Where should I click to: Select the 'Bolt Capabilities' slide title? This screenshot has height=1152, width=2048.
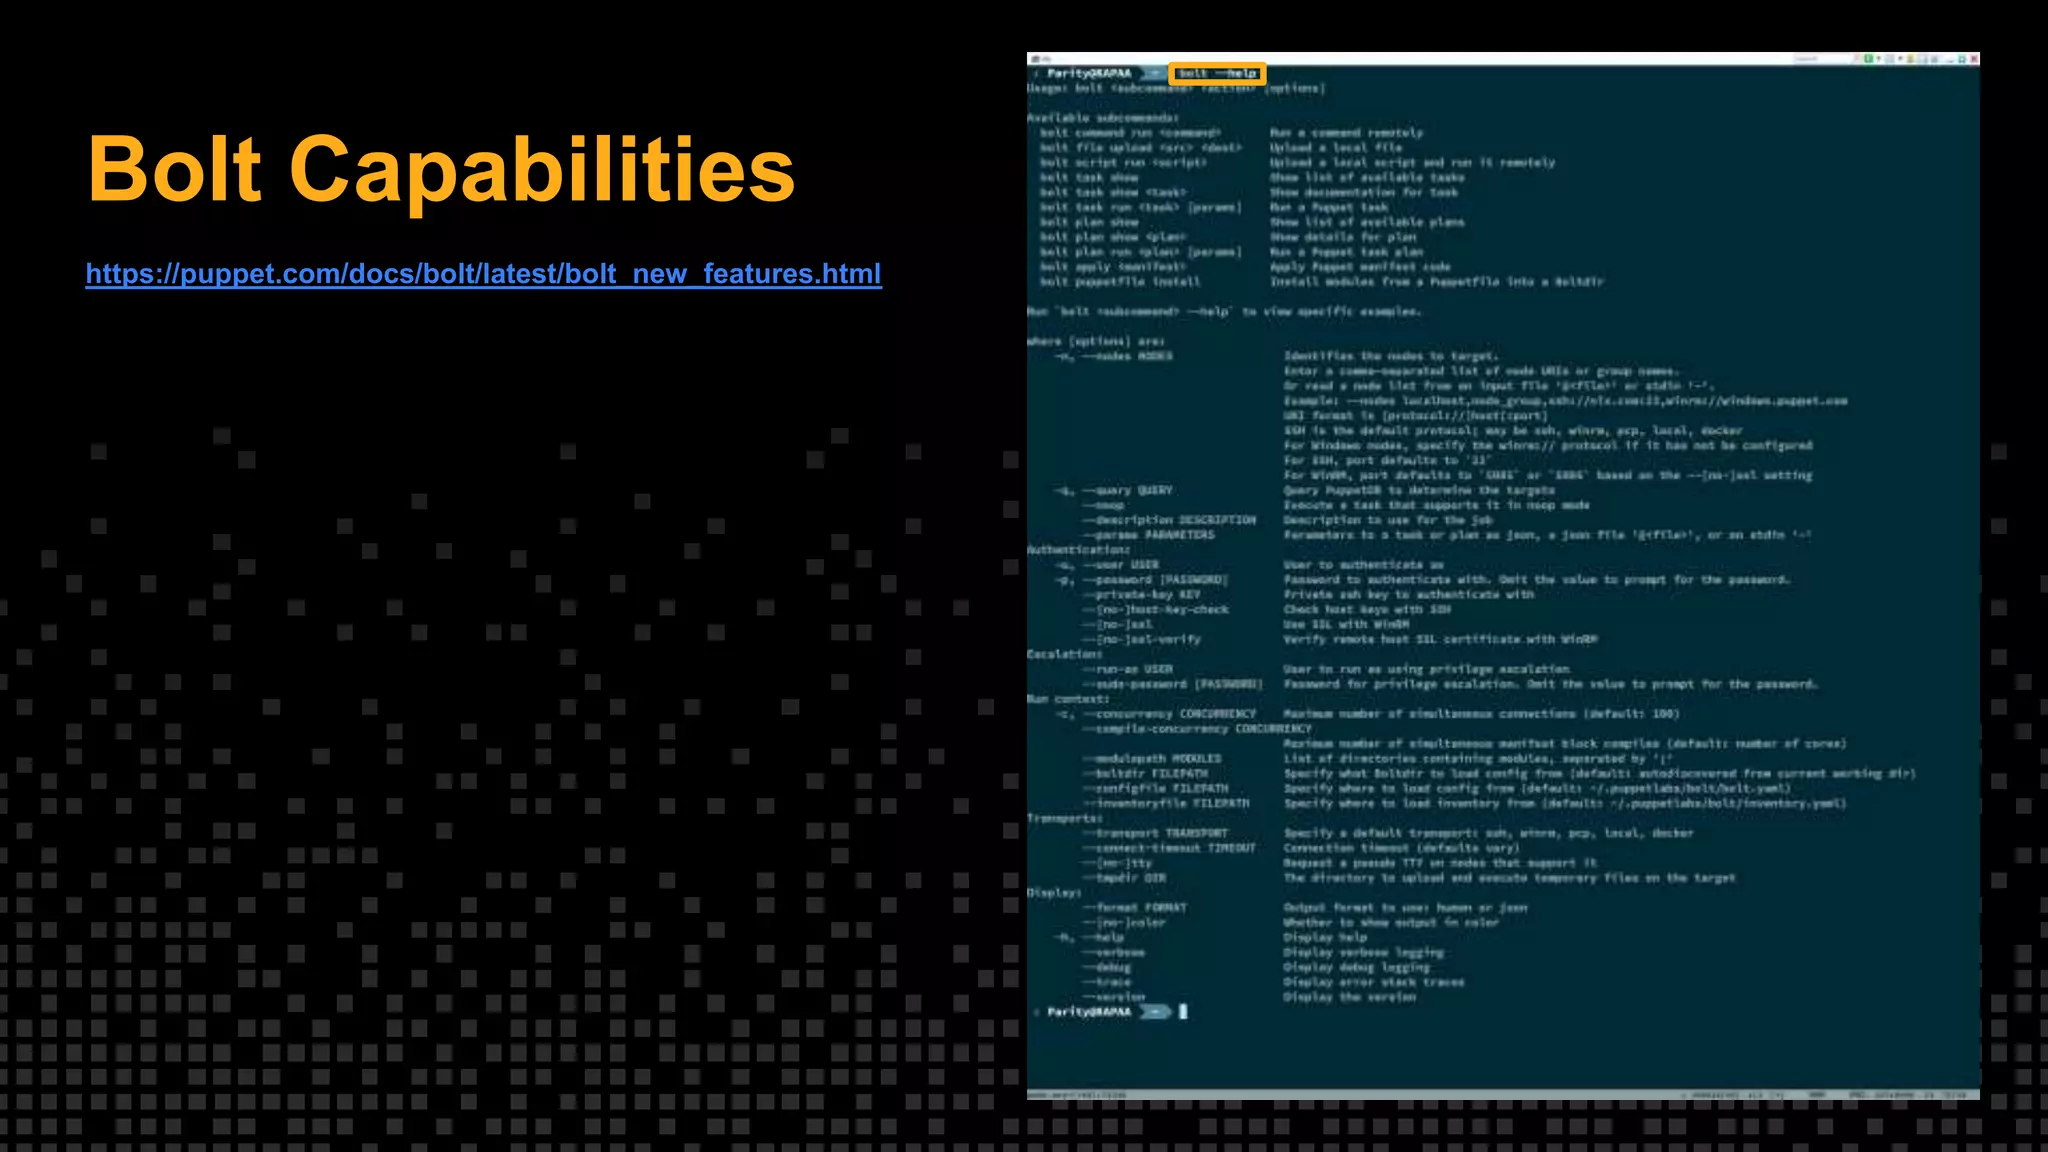coord(441,168)
